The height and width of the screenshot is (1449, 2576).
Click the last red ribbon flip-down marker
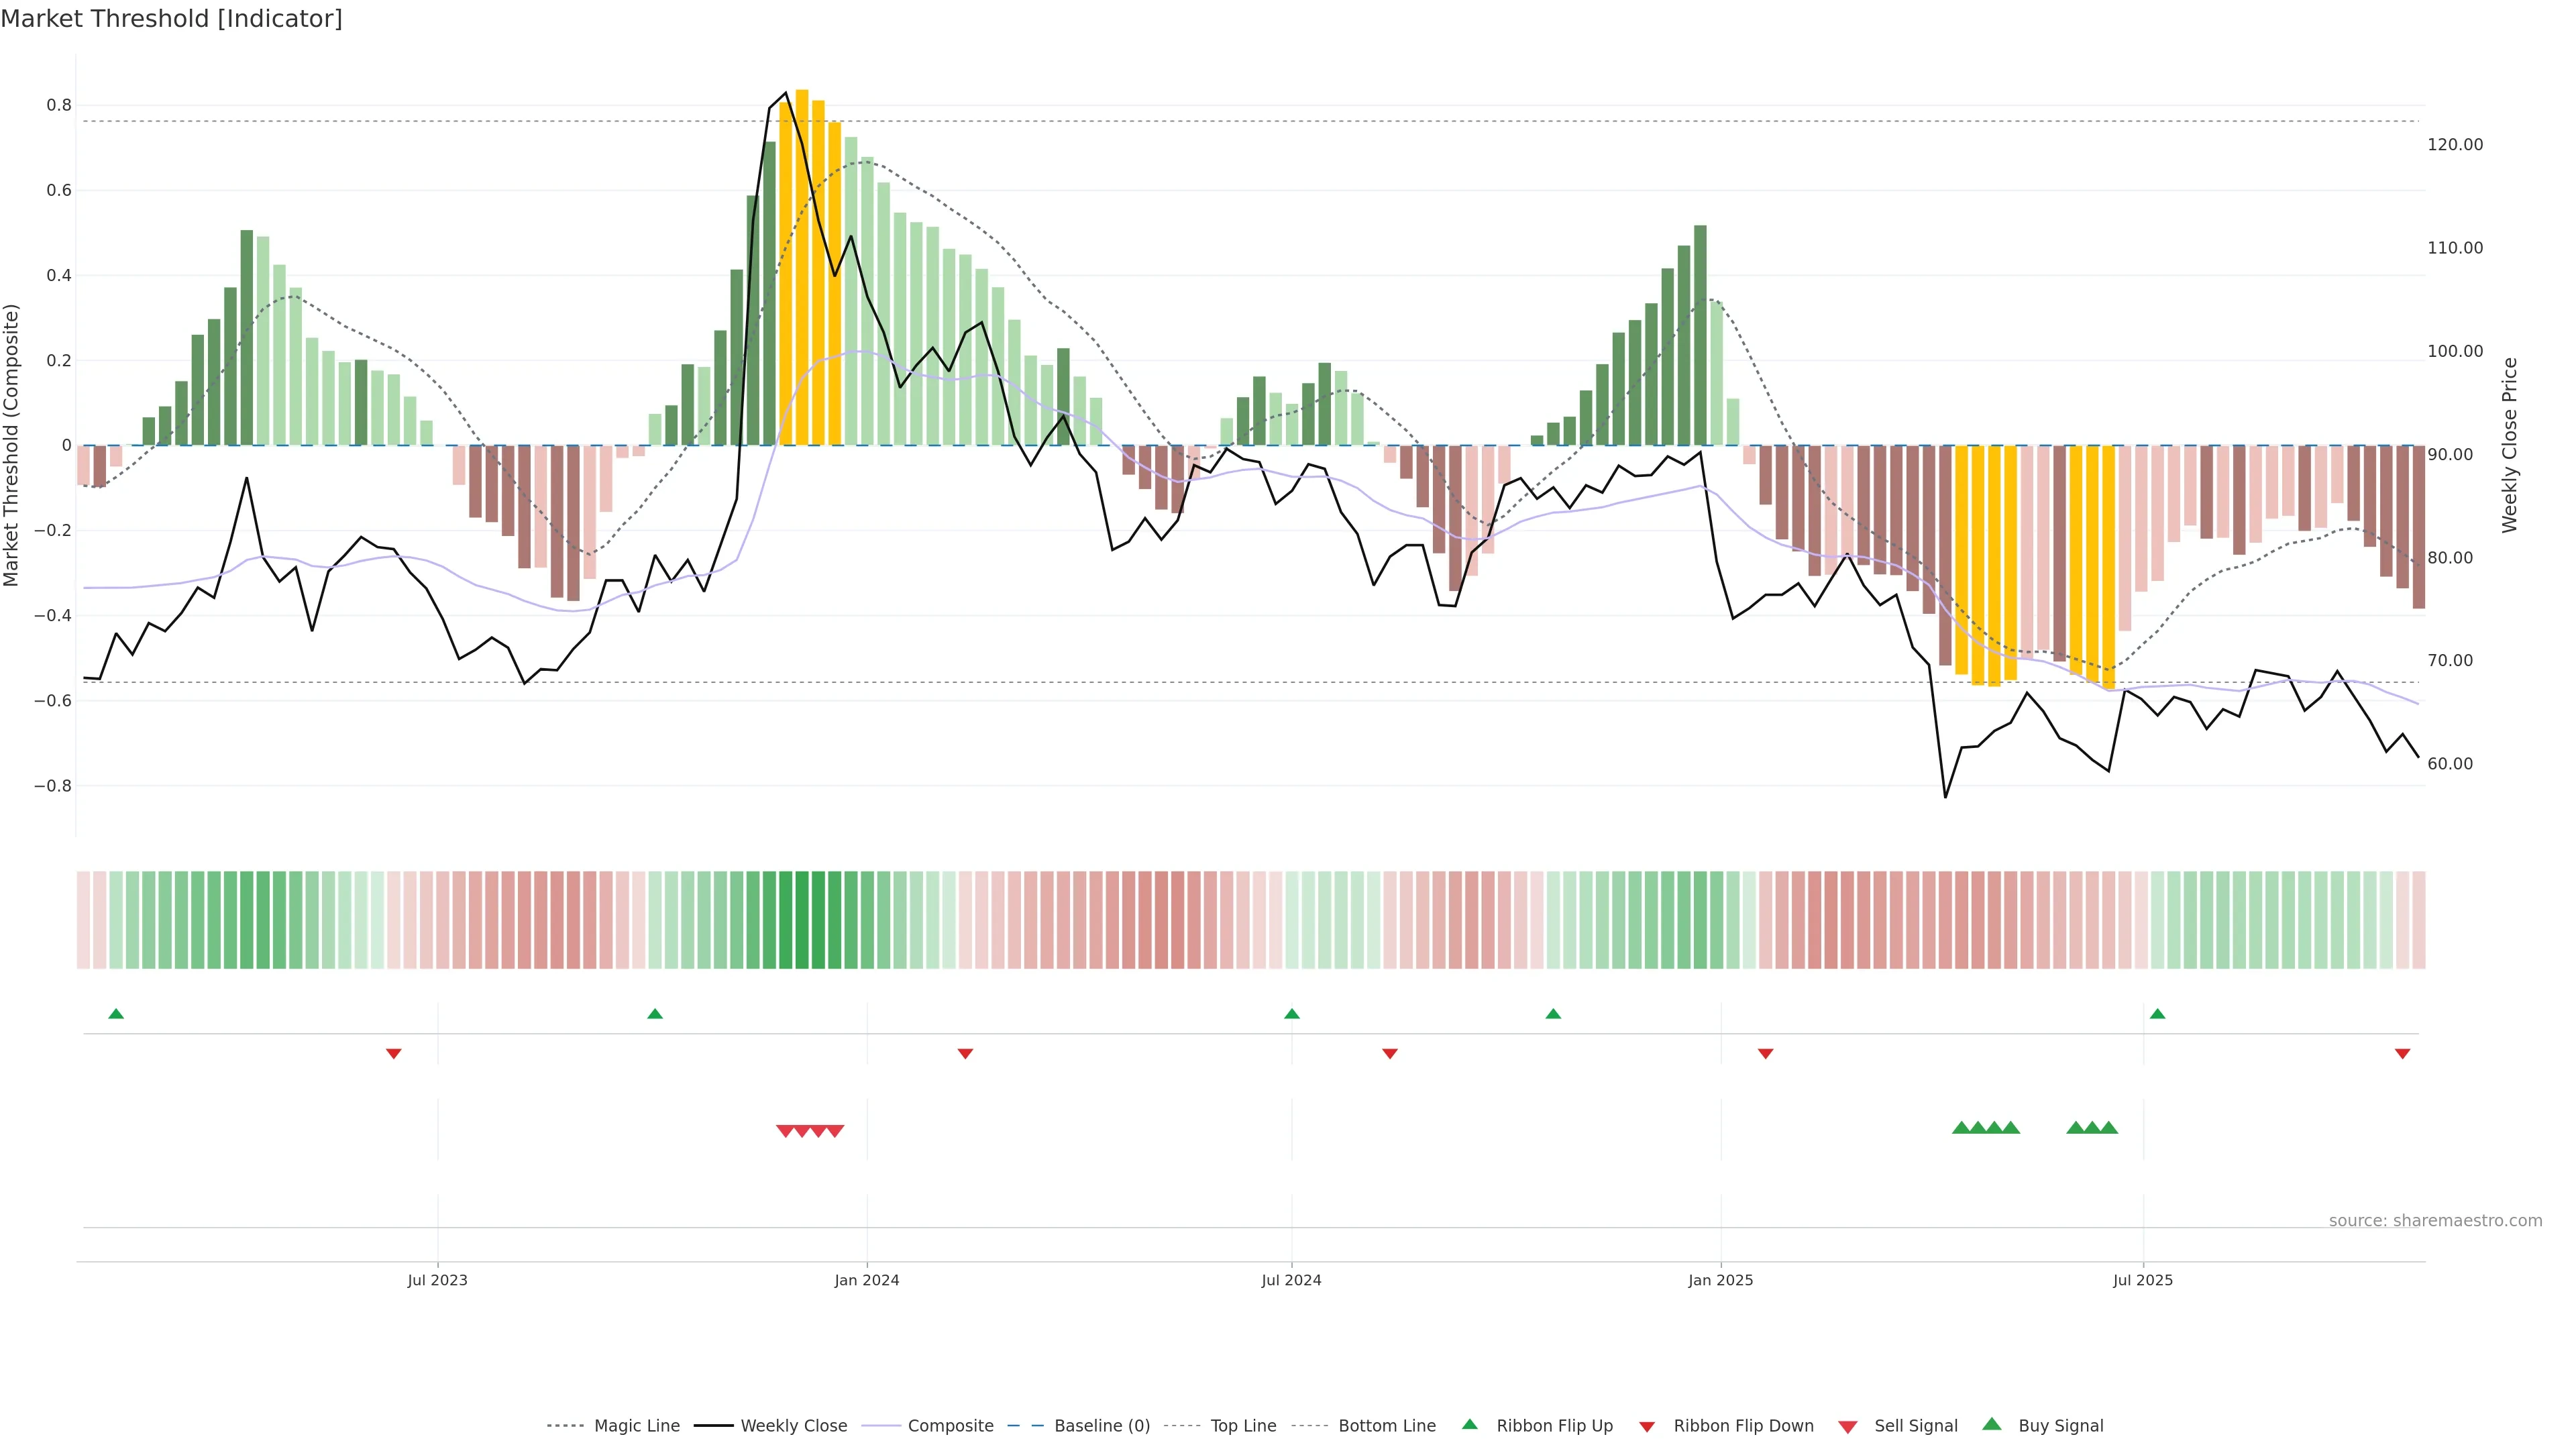(2402, 1054)
